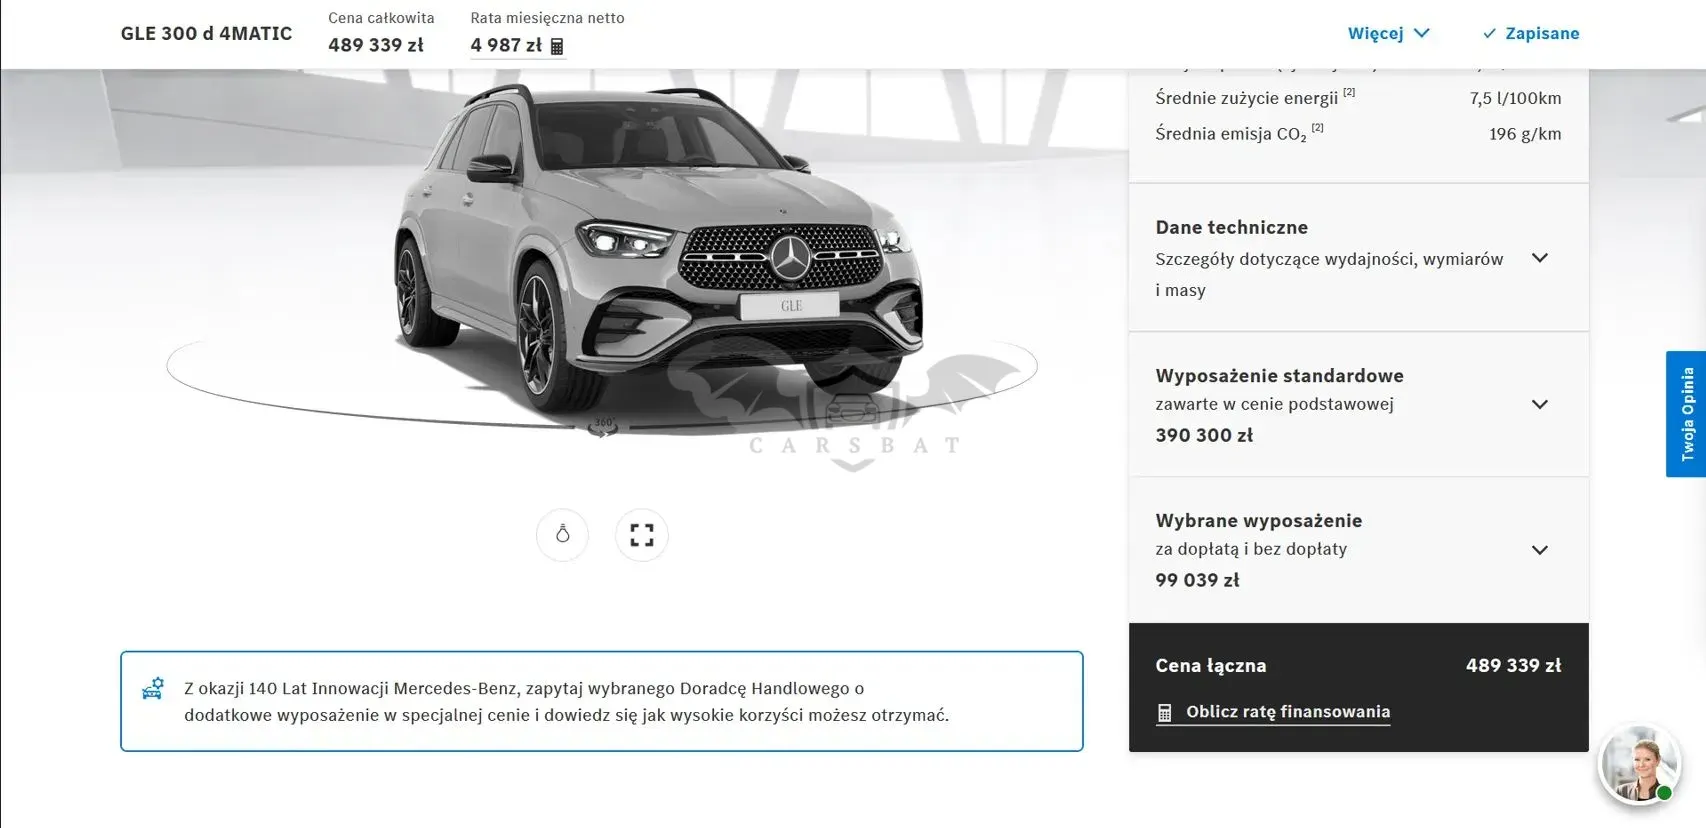
Task: Click the Wybrane wyposażenie heading
Action: point(1259,521)
